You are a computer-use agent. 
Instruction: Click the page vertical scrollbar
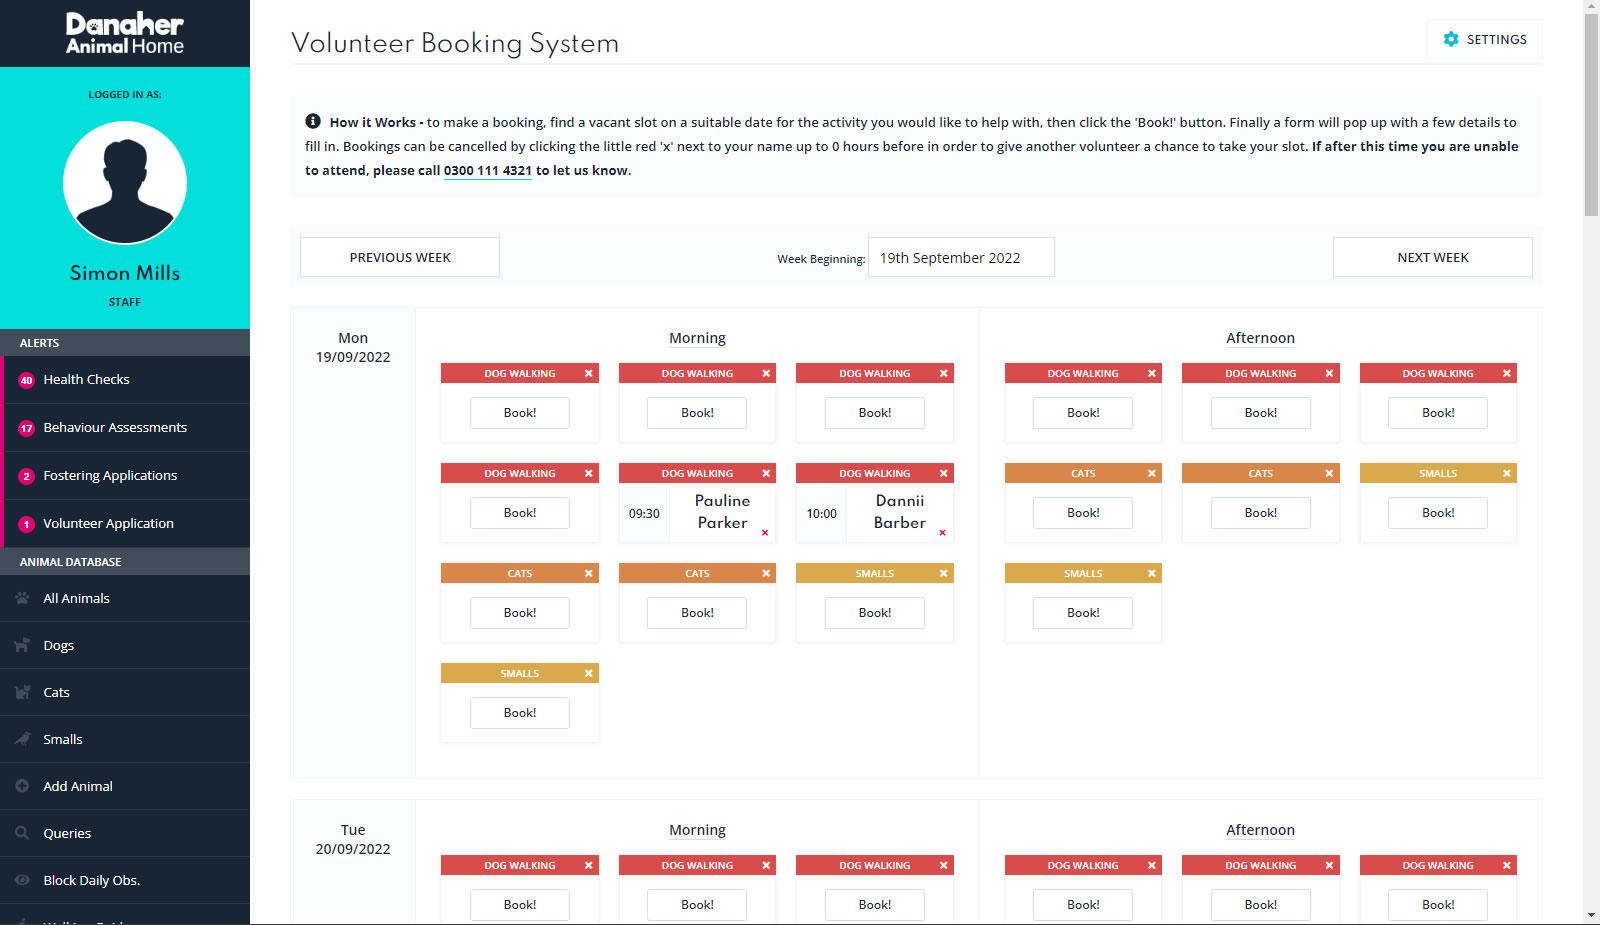[1591, 115]
